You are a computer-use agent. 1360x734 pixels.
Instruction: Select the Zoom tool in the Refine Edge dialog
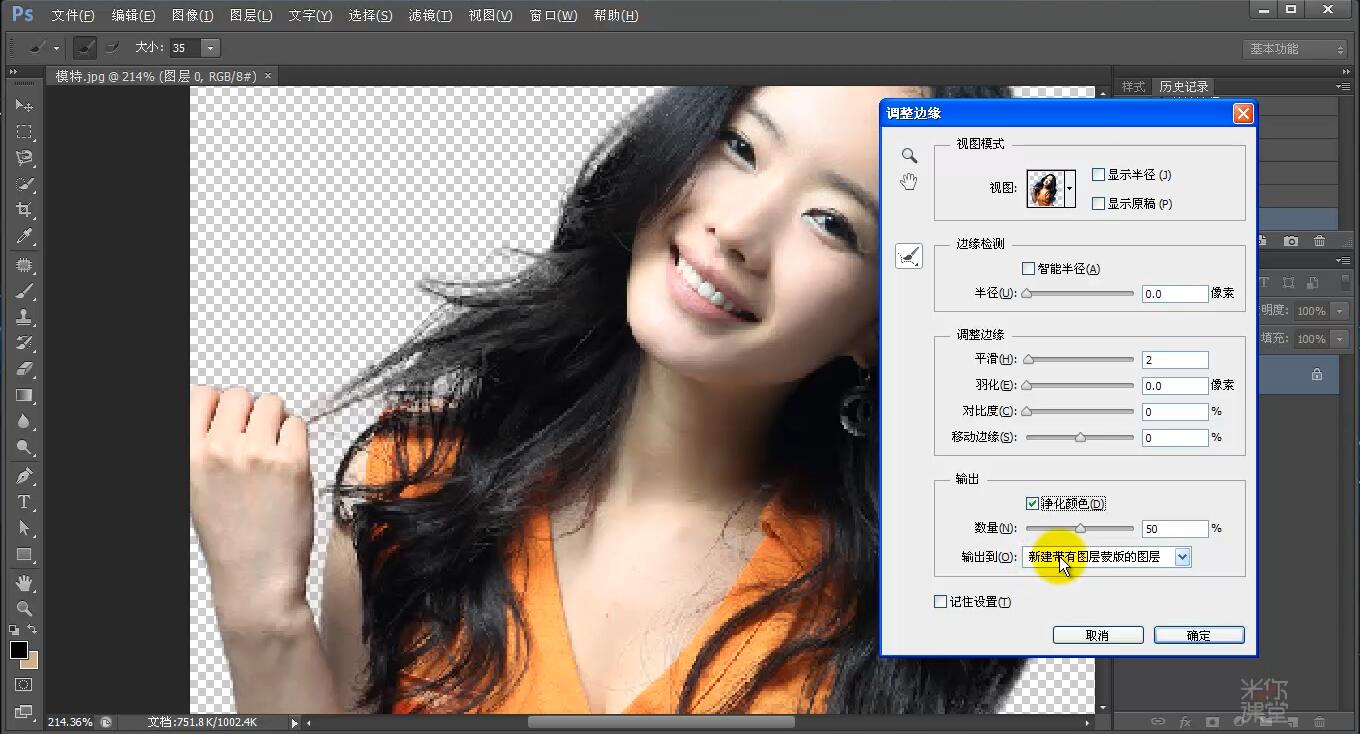(909, 155)
